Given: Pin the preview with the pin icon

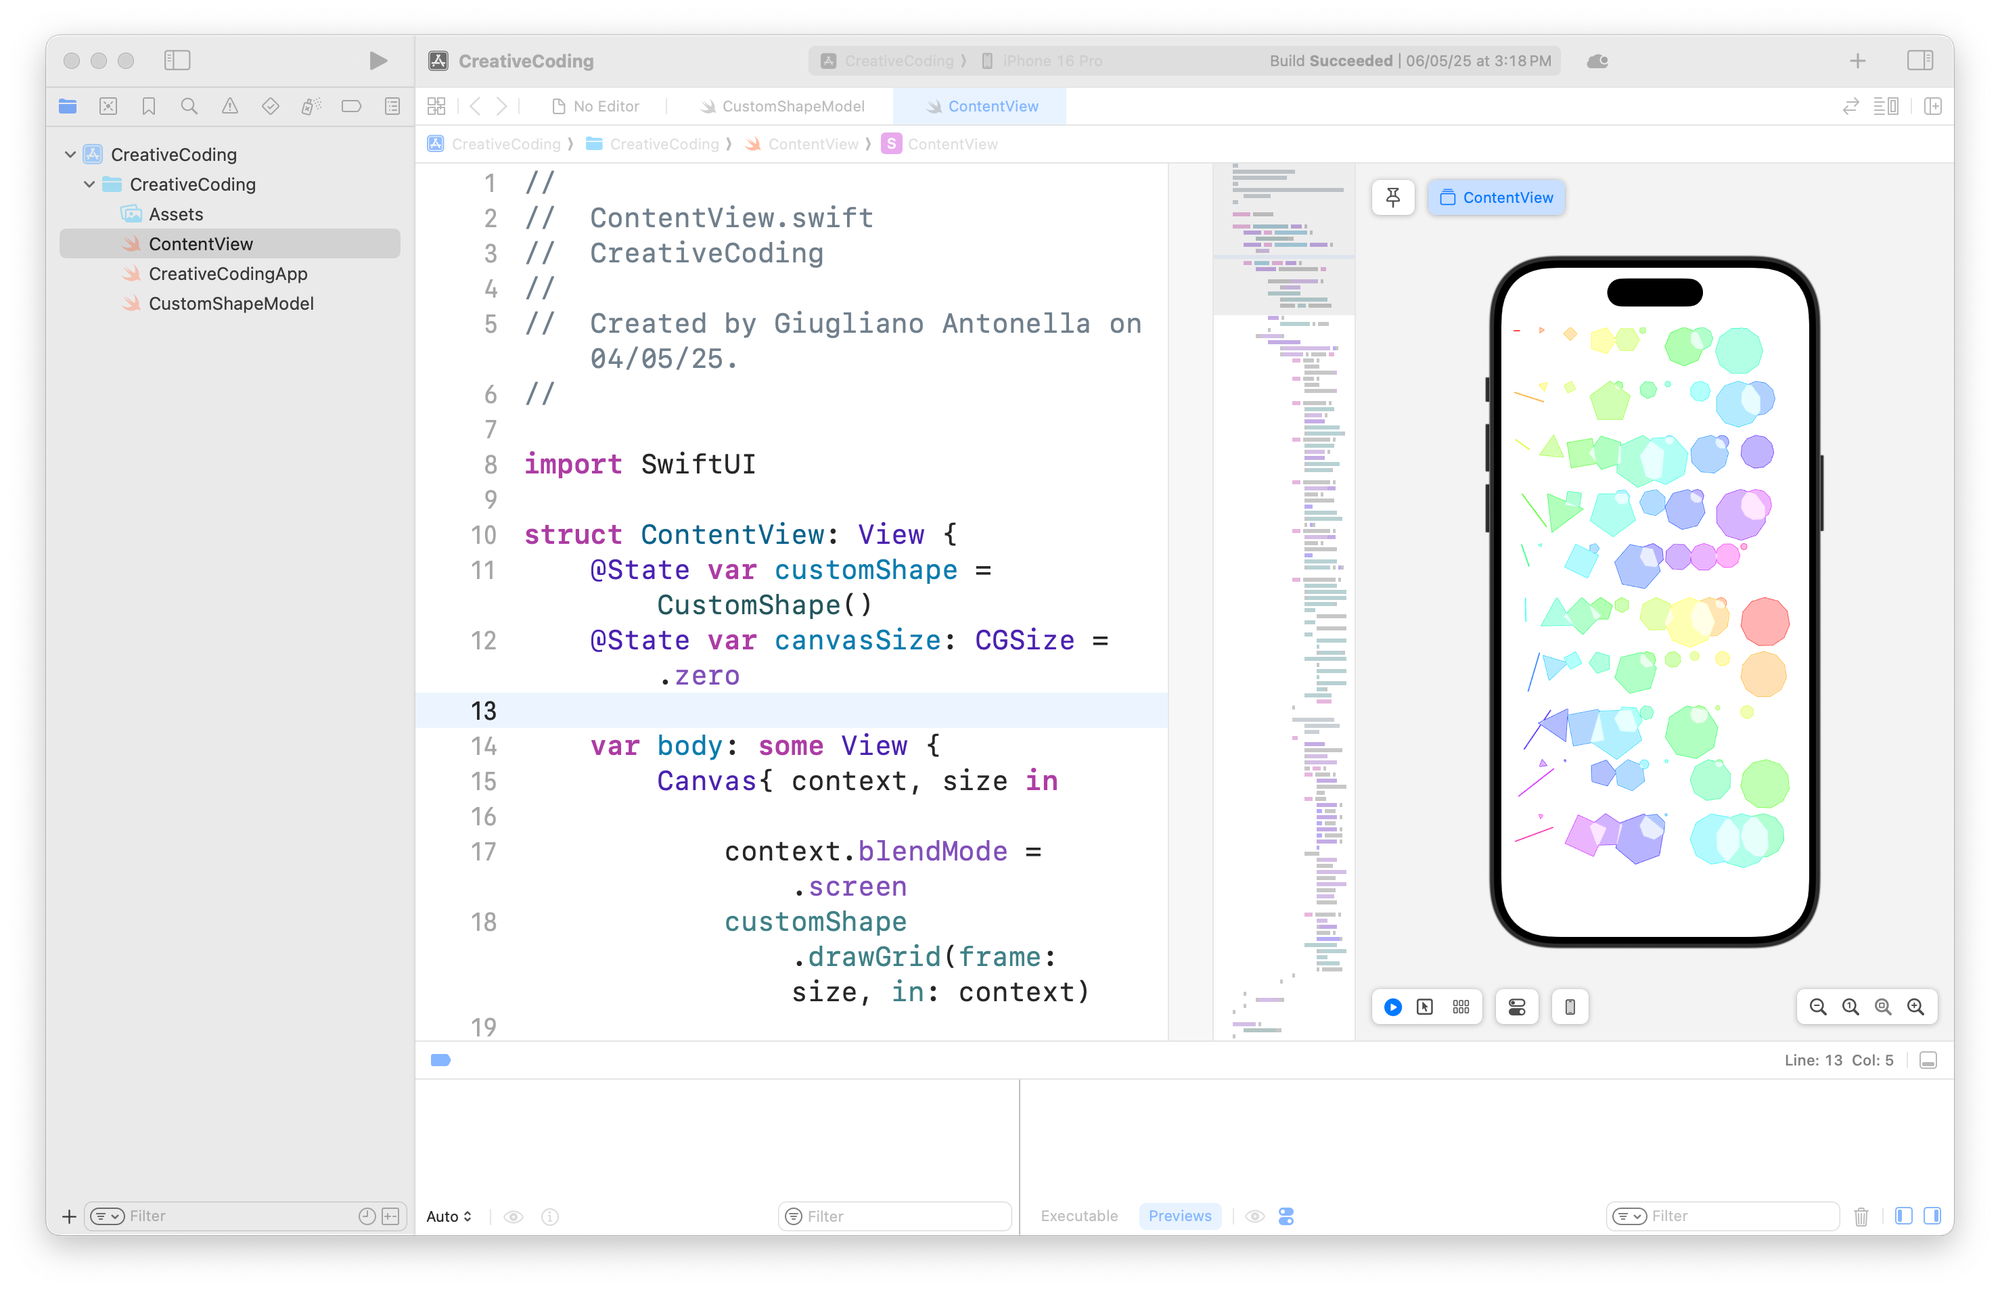Looking at the screenshot, I should [x=1393, y=198].
